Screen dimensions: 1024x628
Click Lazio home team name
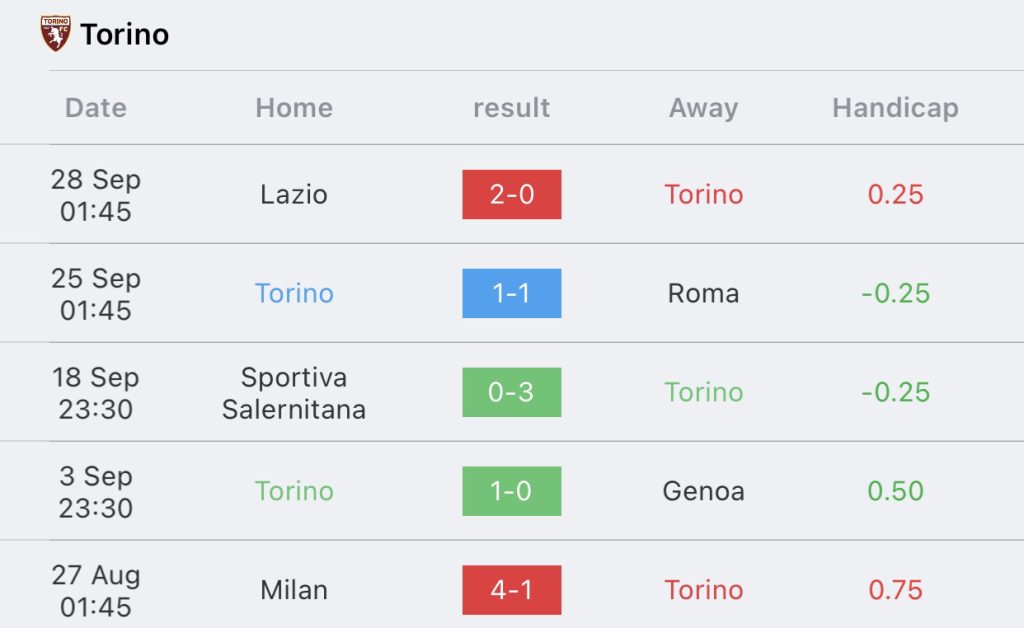(294, 195)
